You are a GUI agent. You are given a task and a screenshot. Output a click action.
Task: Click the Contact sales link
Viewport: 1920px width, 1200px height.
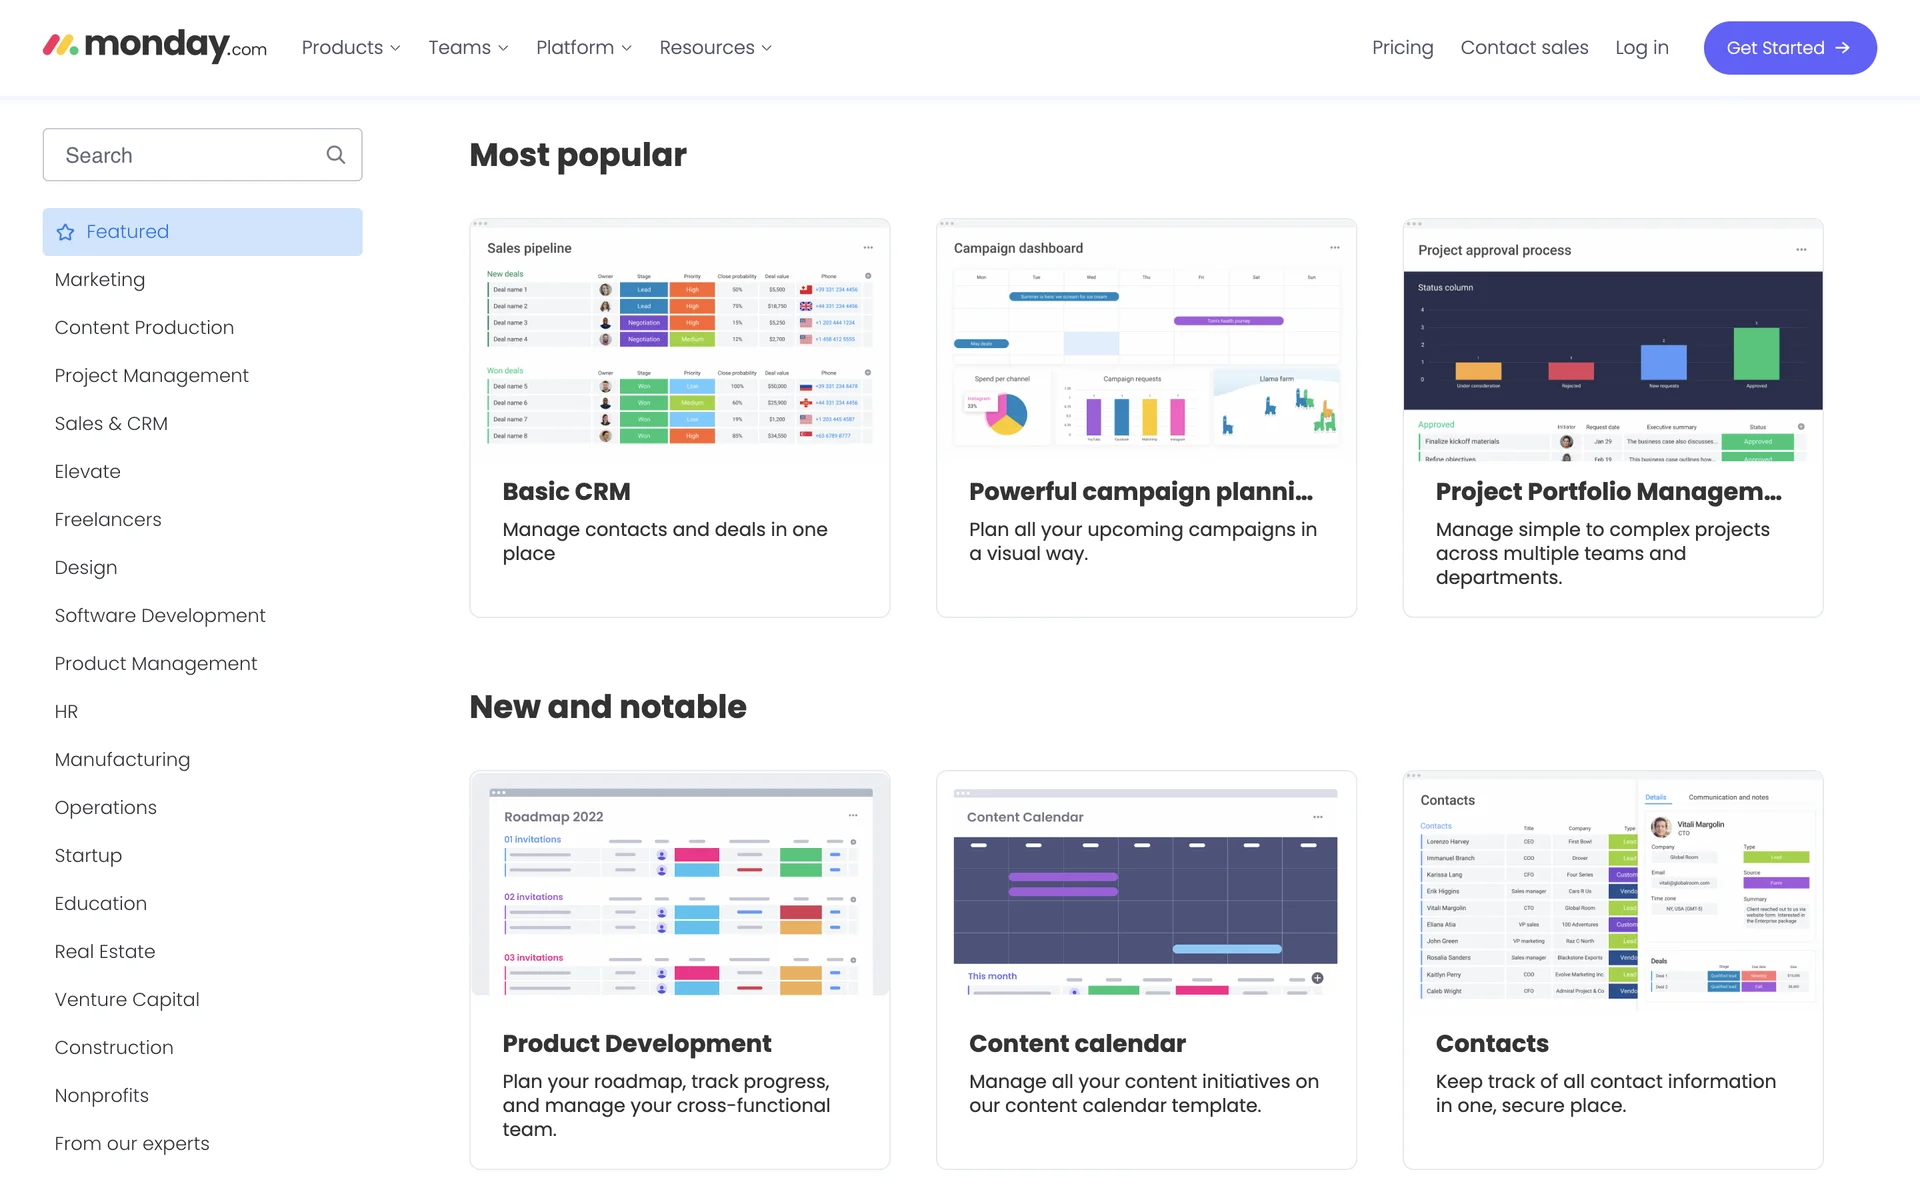1524,48
